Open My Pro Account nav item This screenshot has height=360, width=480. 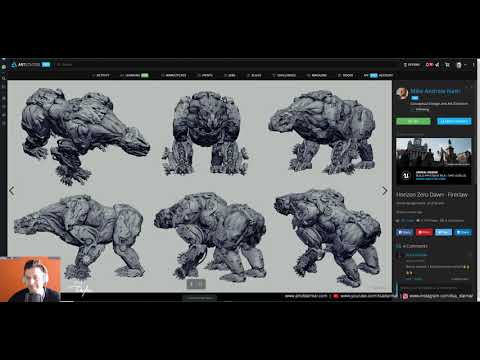(x=378, y=75)
